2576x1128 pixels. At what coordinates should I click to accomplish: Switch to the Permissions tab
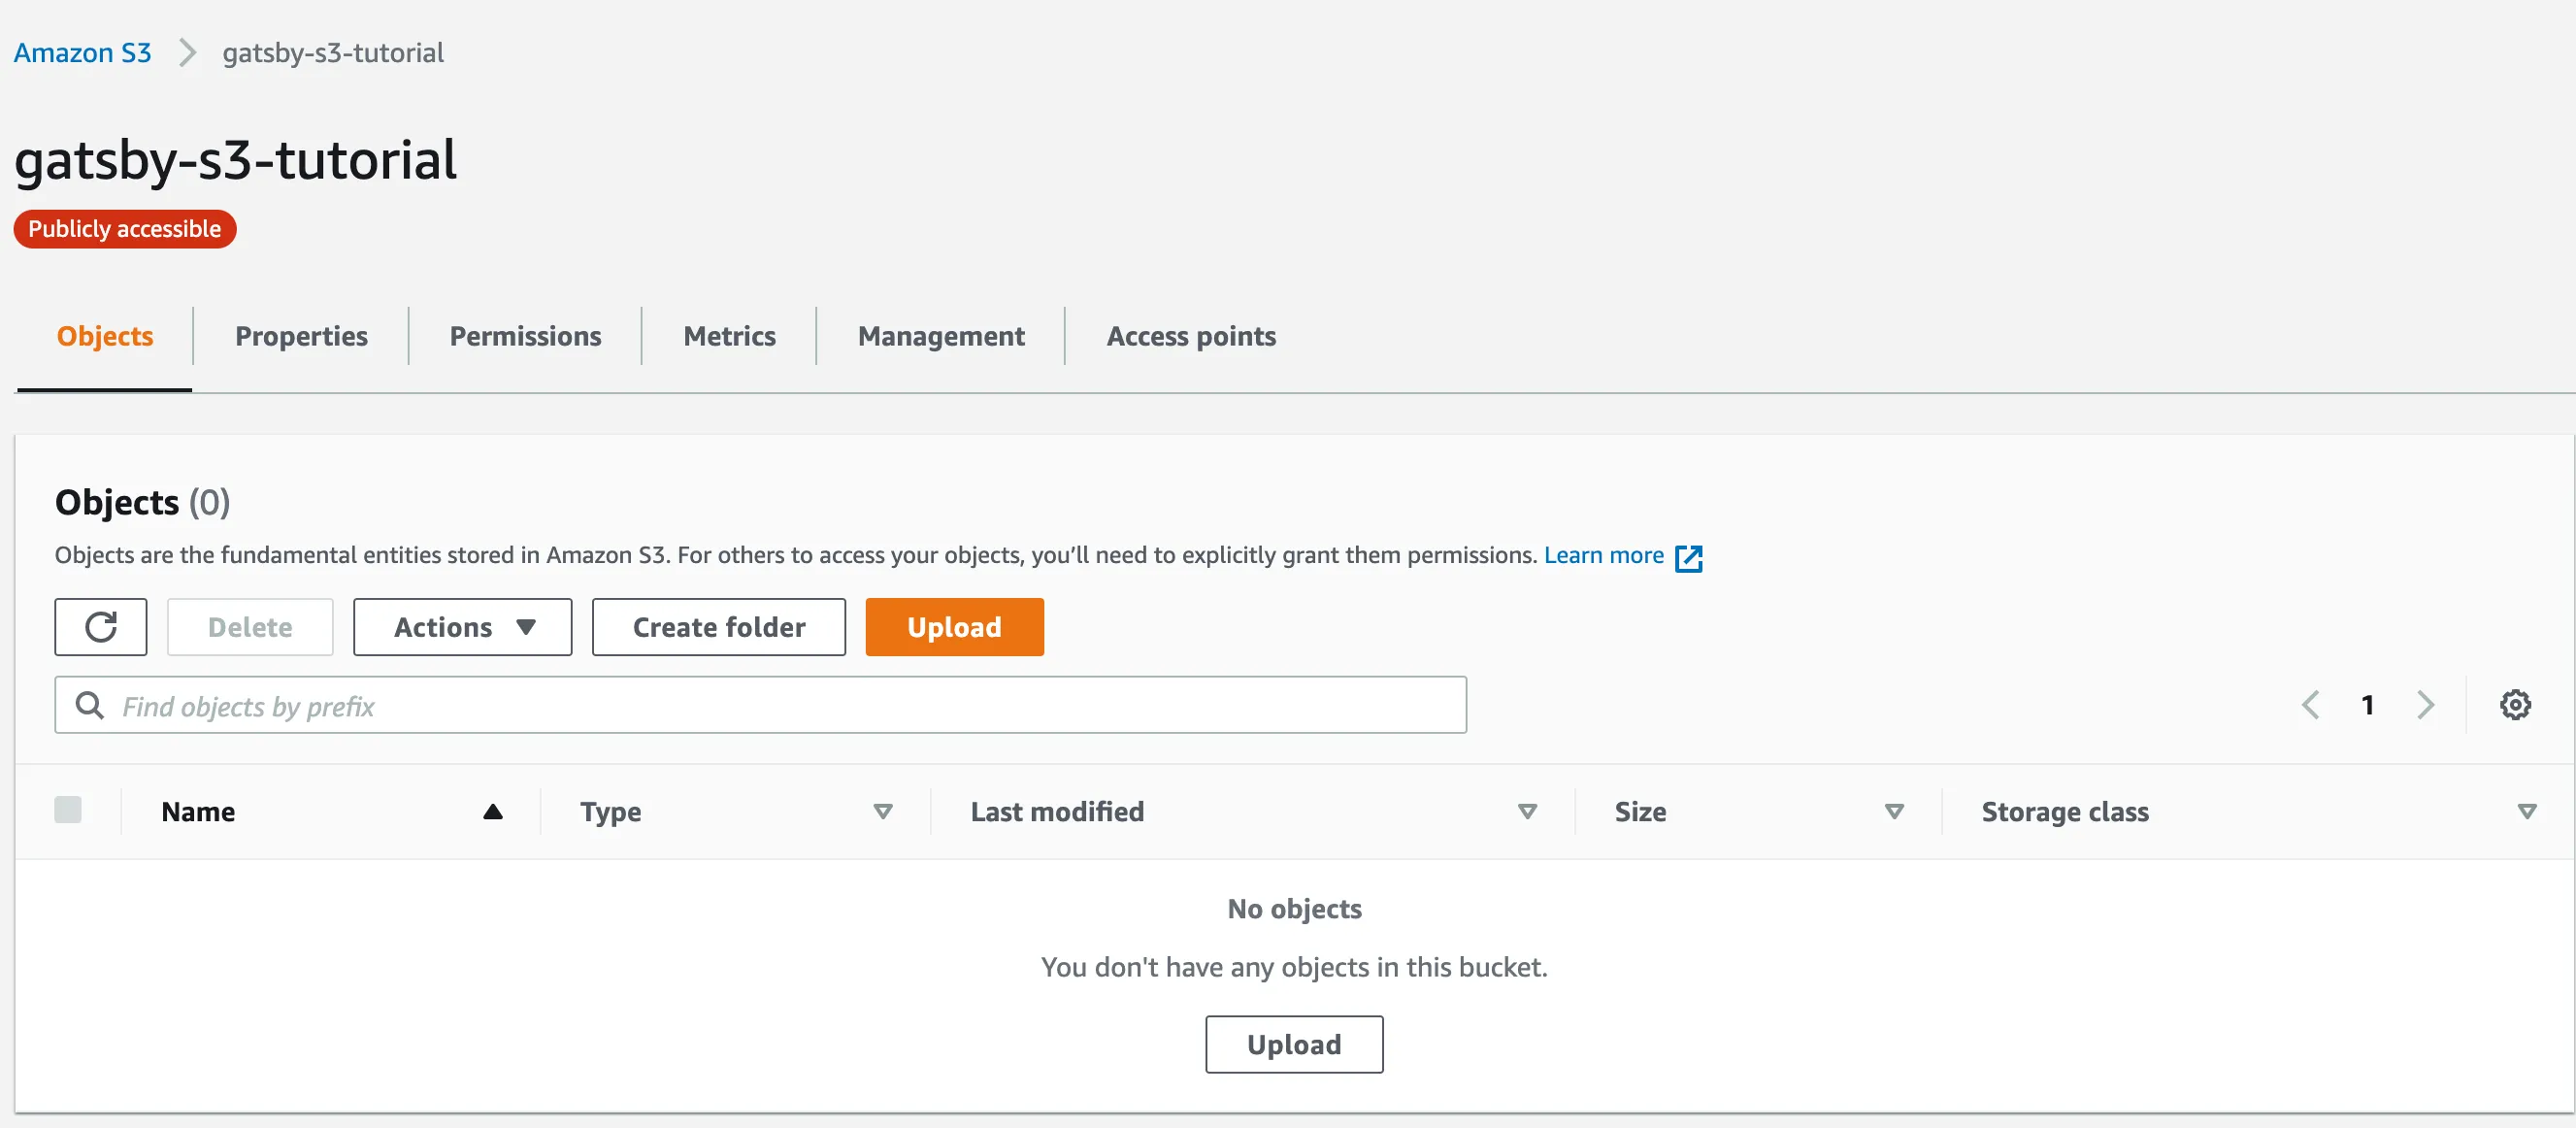pyautogui.click(x=524, y=336)
